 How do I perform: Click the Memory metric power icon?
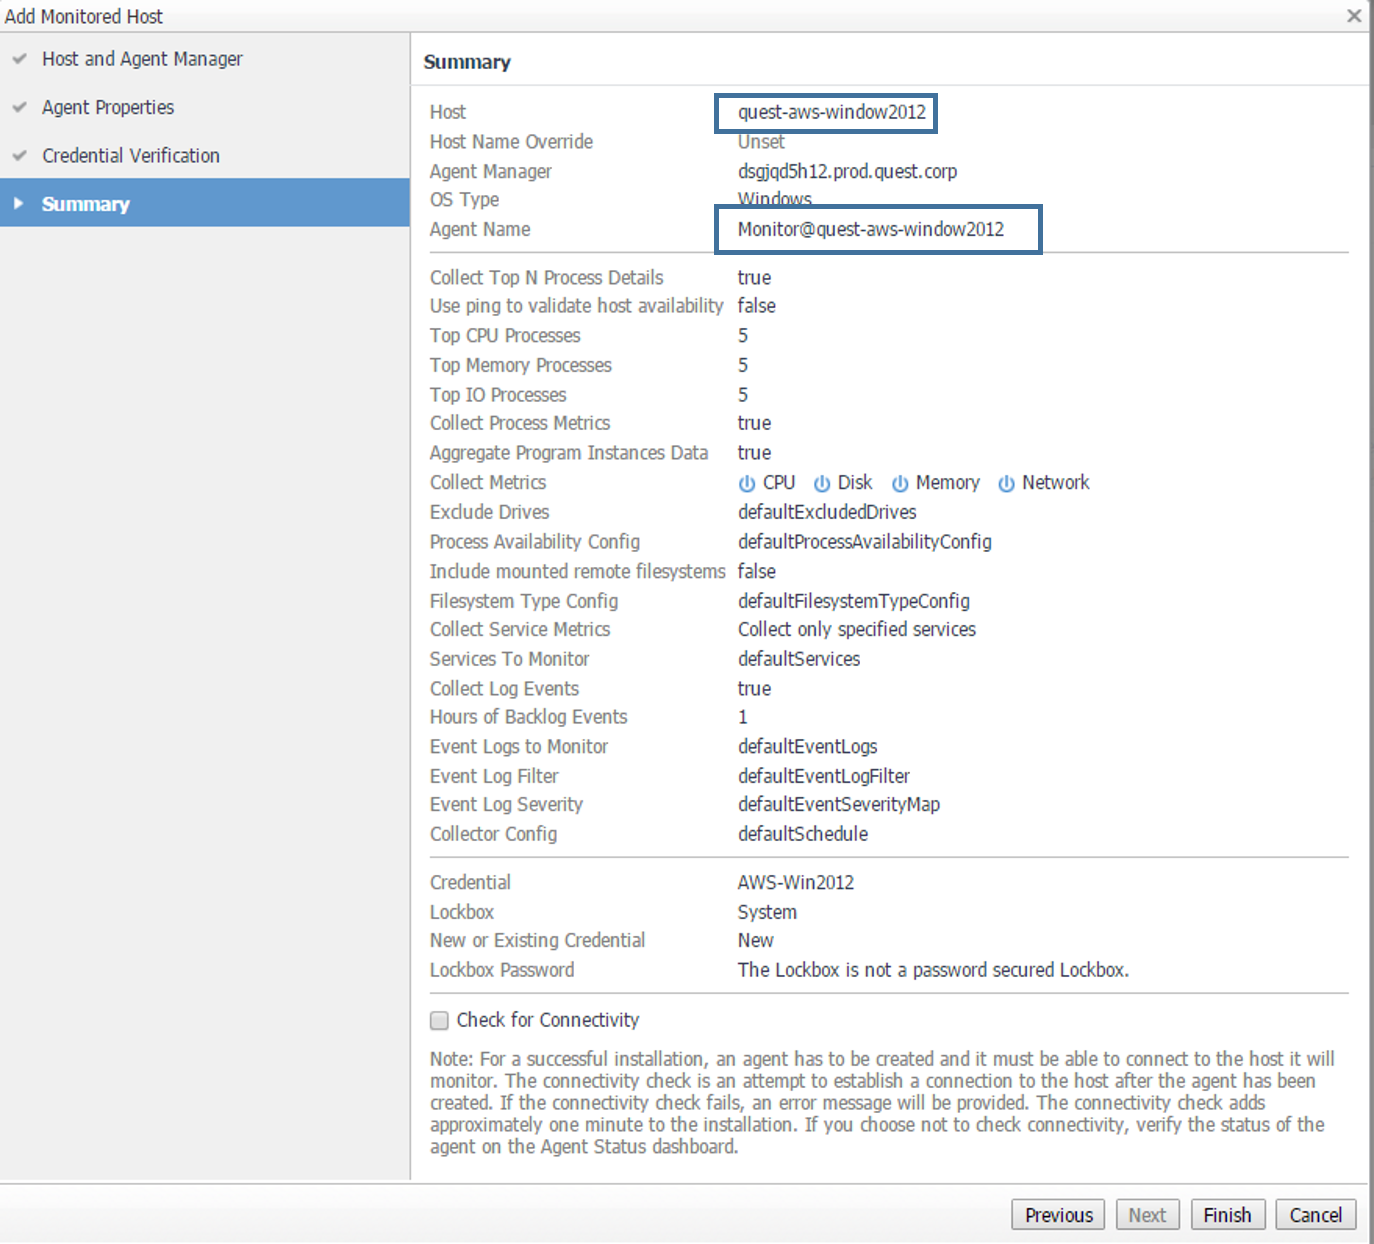click(x=900, y=484)
